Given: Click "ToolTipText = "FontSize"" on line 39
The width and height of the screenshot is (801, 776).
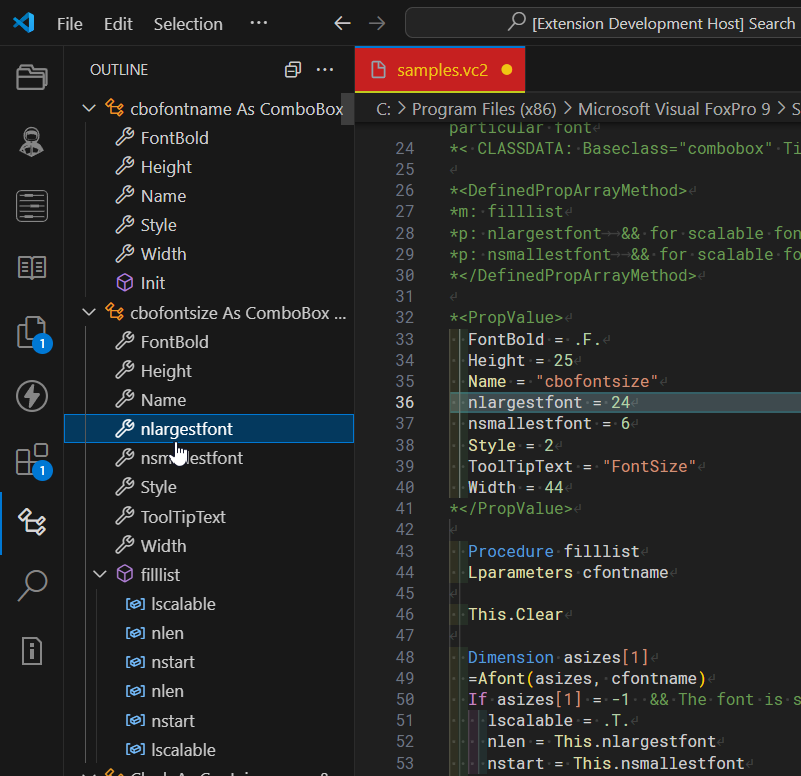Looking at the screenshot, I should pos(582,466).
